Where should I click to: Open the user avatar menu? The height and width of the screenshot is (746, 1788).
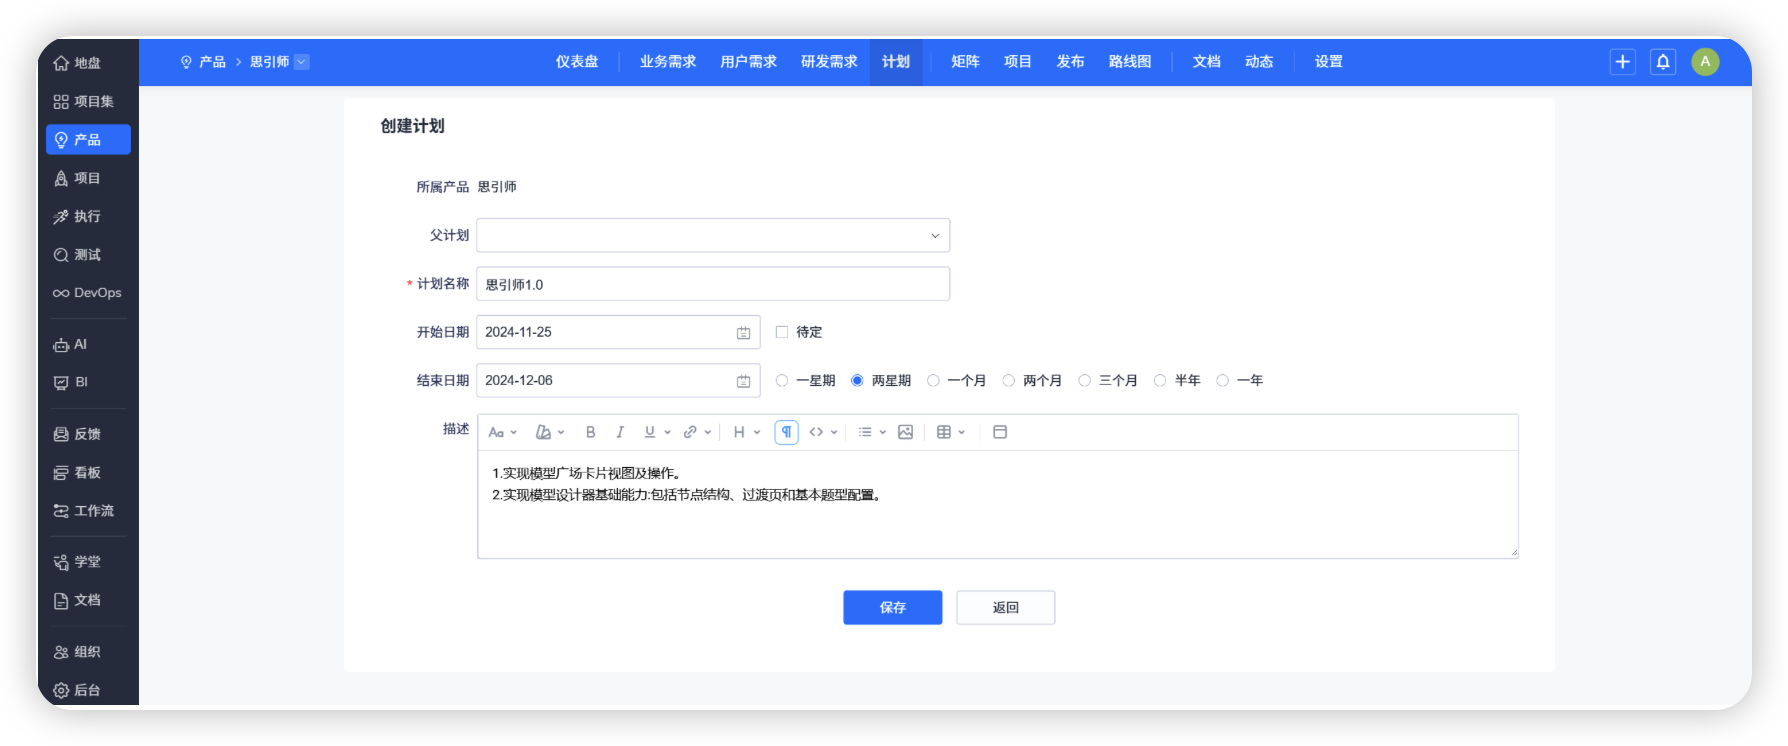[x=1705, y=62]
